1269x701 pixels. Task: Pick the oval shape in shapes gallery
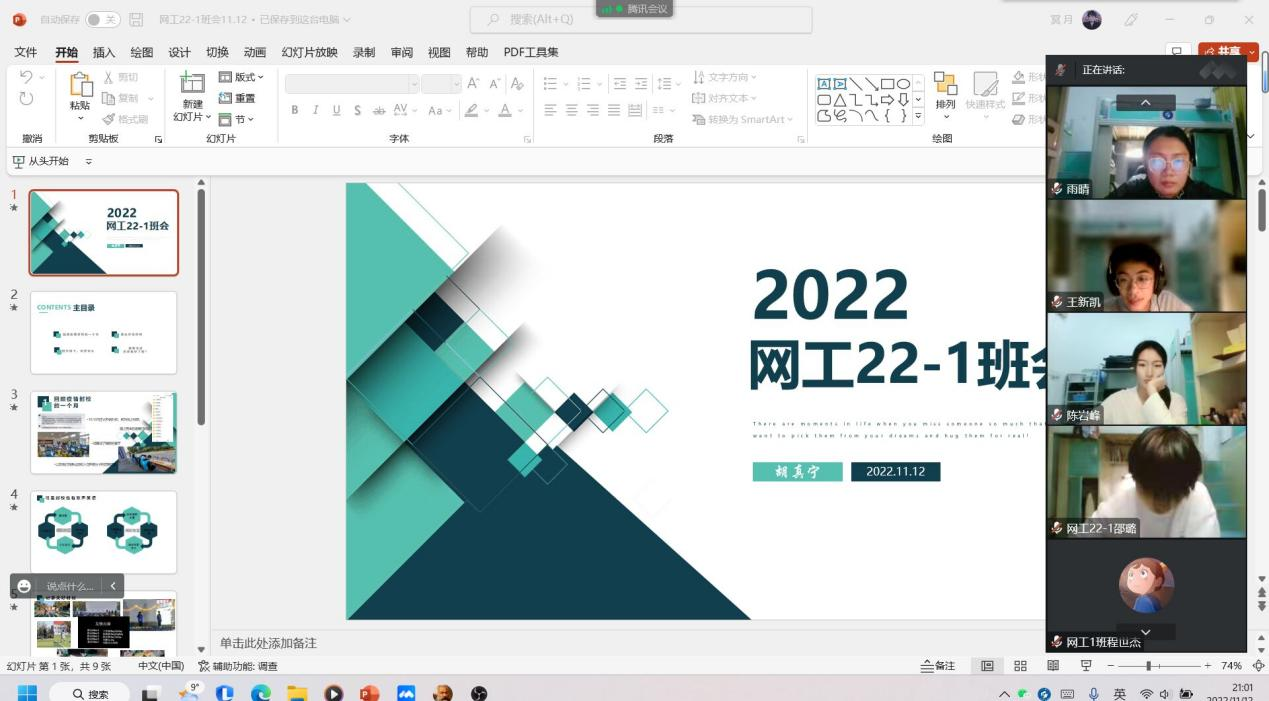903,84
